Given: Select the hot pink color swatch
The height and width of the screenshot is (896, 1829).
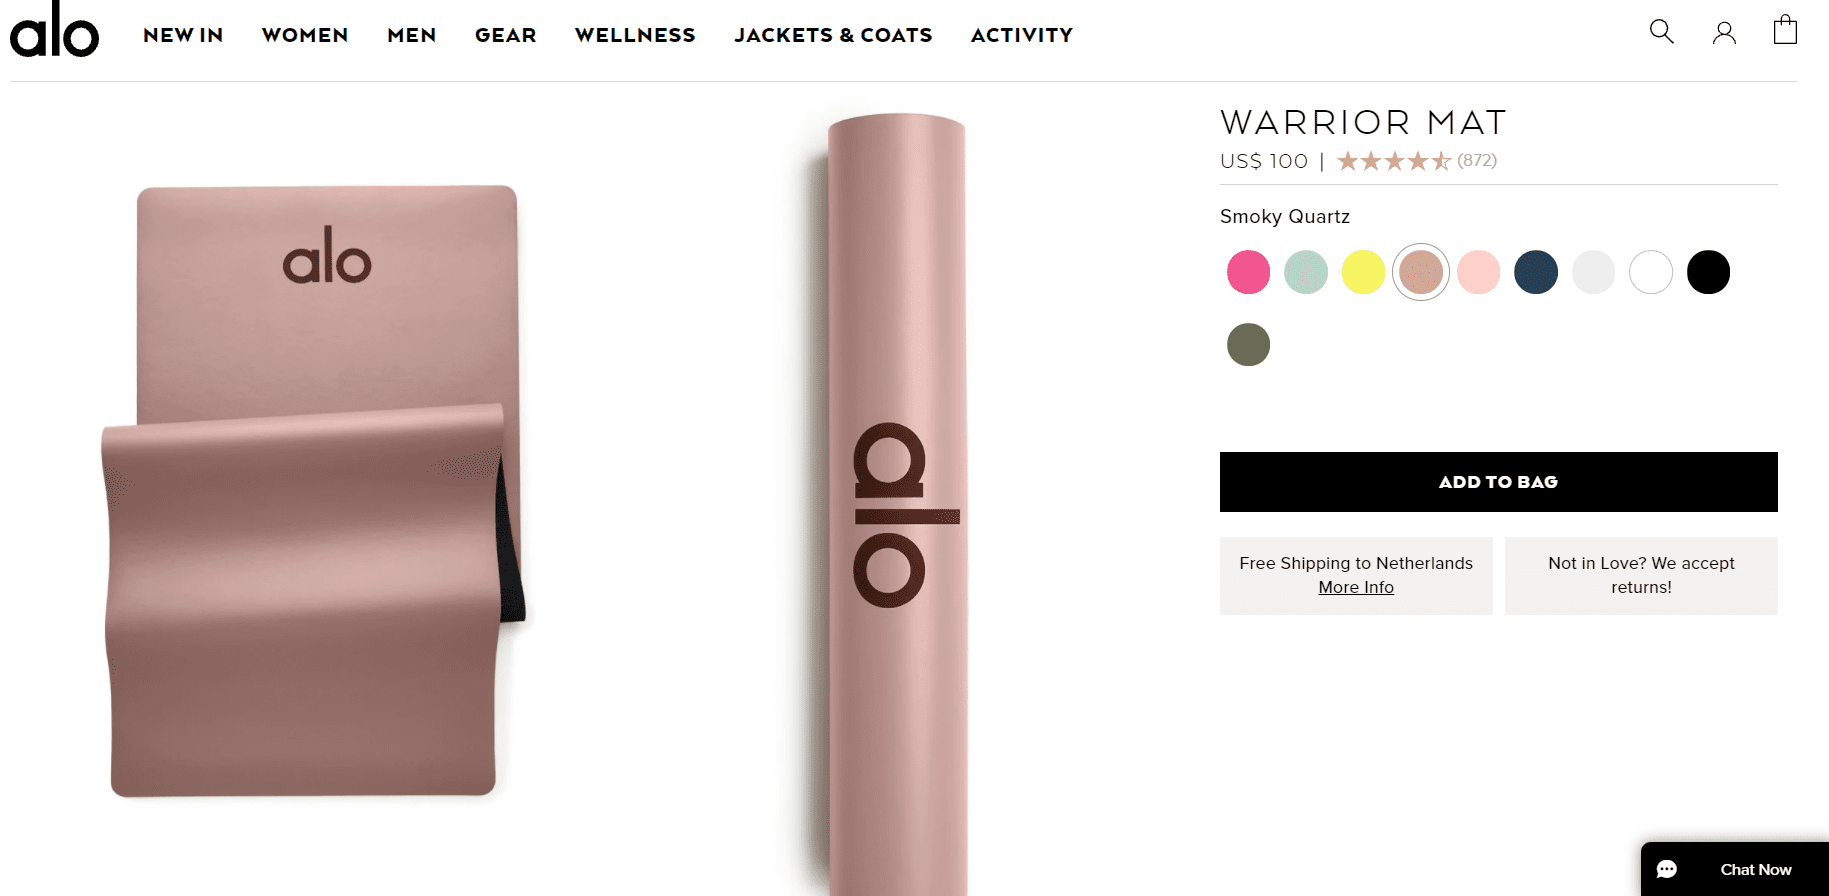Looking at the screenshot, I should (1248, 272).
